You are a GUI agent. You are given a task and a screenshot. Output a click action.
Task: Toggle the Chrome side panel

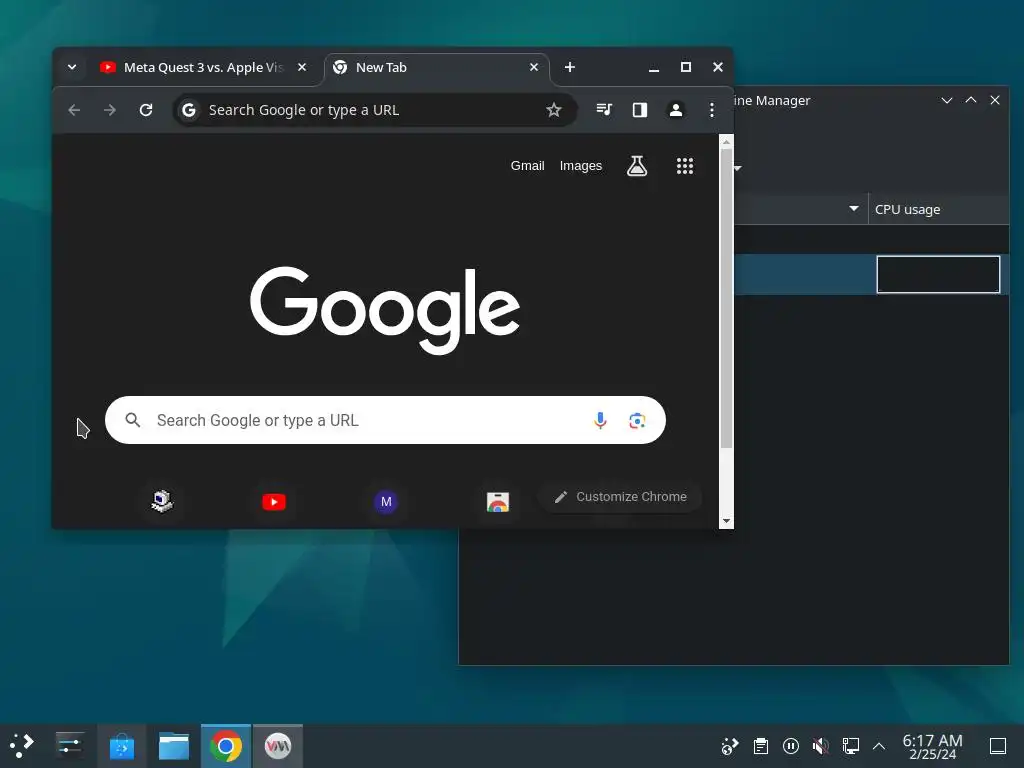(x=640, y=110)
